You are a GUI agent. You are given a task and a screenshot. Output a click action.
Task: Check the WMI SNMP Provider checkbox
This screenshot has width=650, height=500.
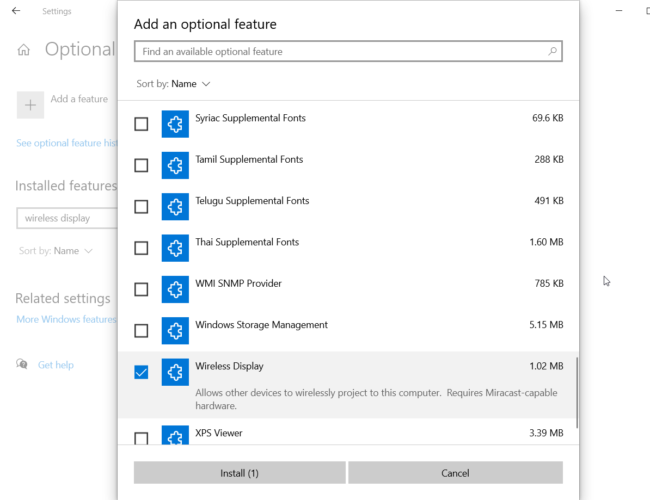tap(141, 289)
